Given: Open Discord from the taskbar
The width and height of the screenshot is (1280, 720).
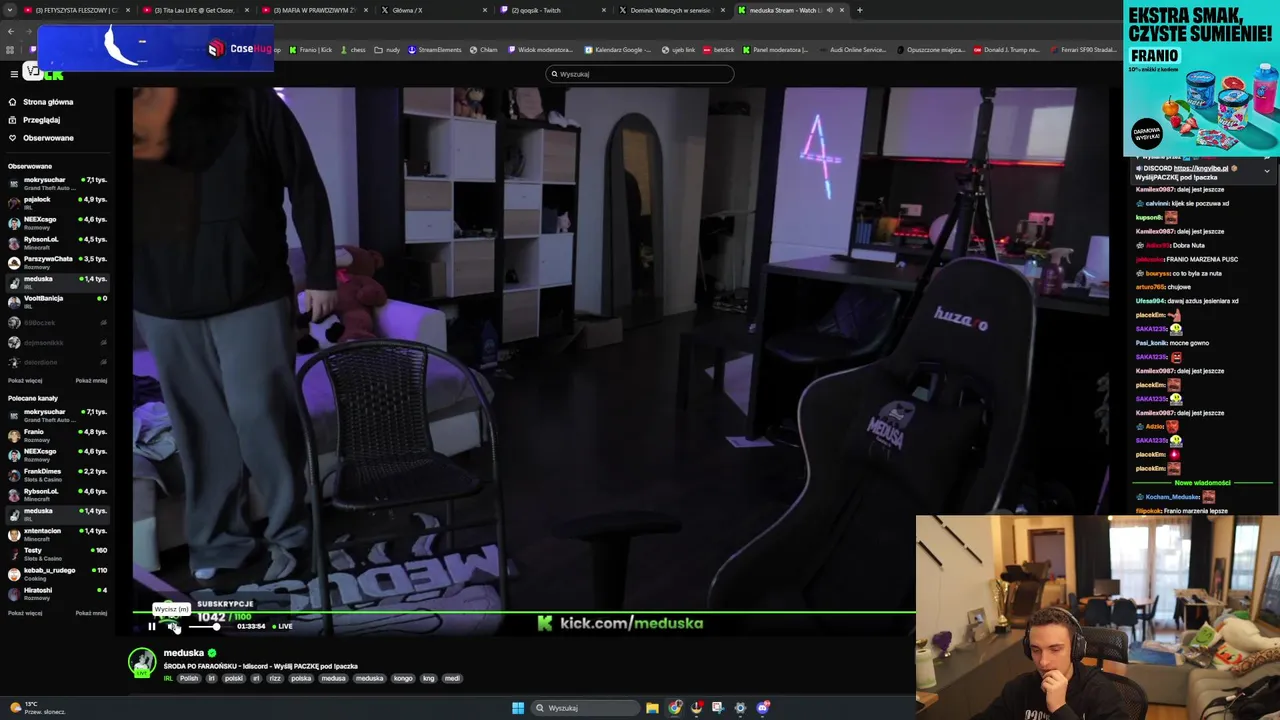Looking at the screenshot, I should pos(763,708).
